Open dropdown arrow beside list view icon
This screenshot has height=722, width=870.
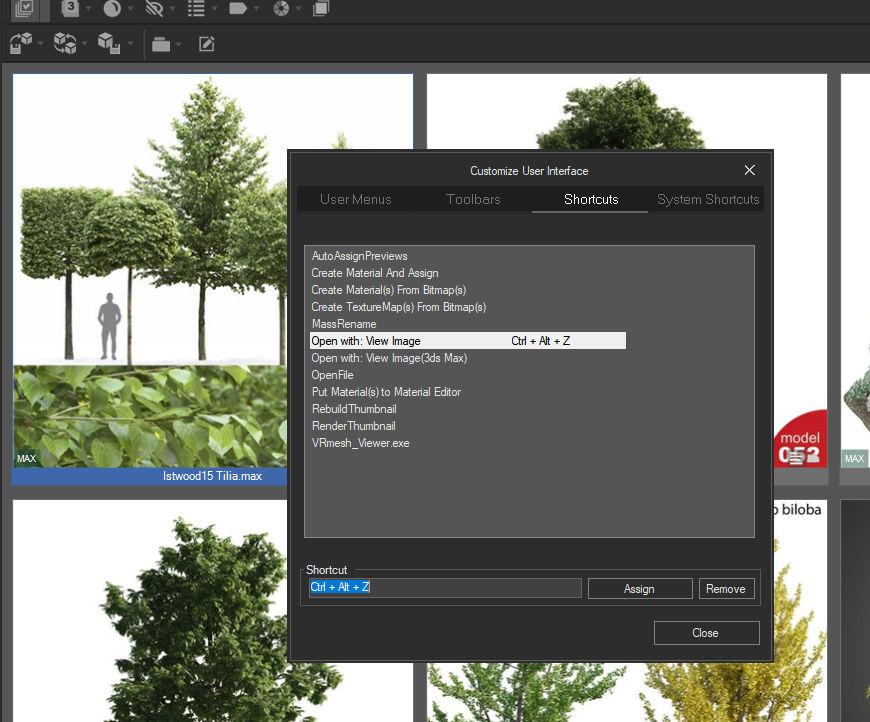point(214,8)
